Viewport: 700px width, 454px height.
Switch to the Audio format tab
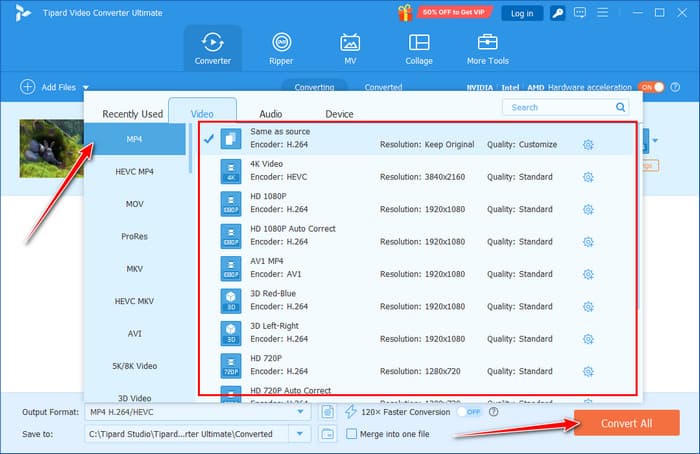(x=270, y=114)
